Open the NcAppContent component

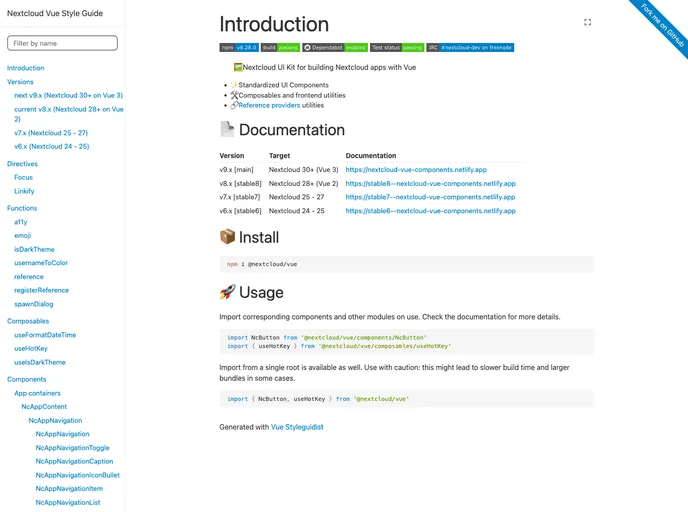pyautogui.click(x=44, y=407)
